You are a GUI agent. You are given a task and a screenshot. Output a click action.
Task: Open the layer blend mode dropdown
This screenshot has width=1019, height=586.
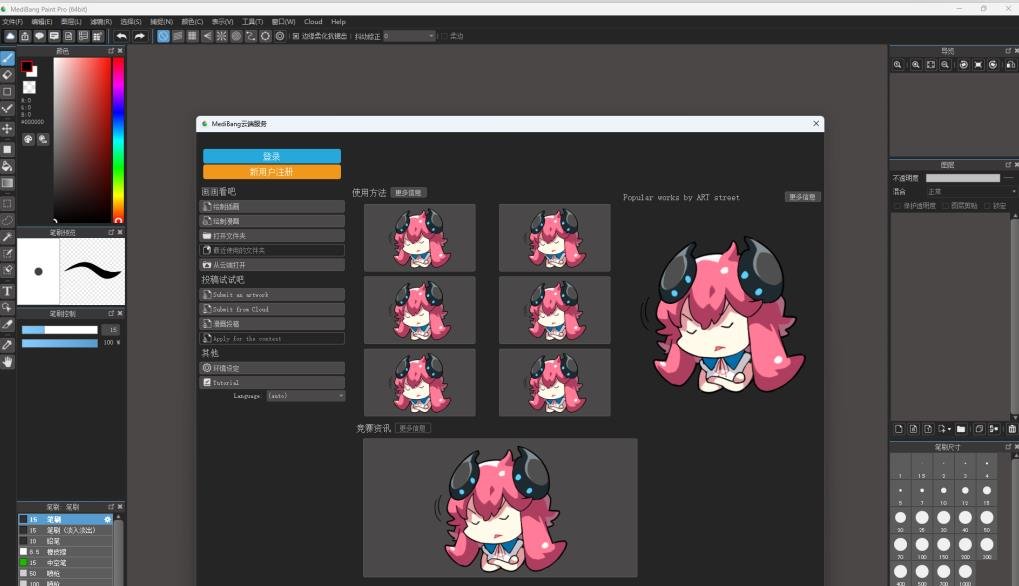tap(970, 192)
